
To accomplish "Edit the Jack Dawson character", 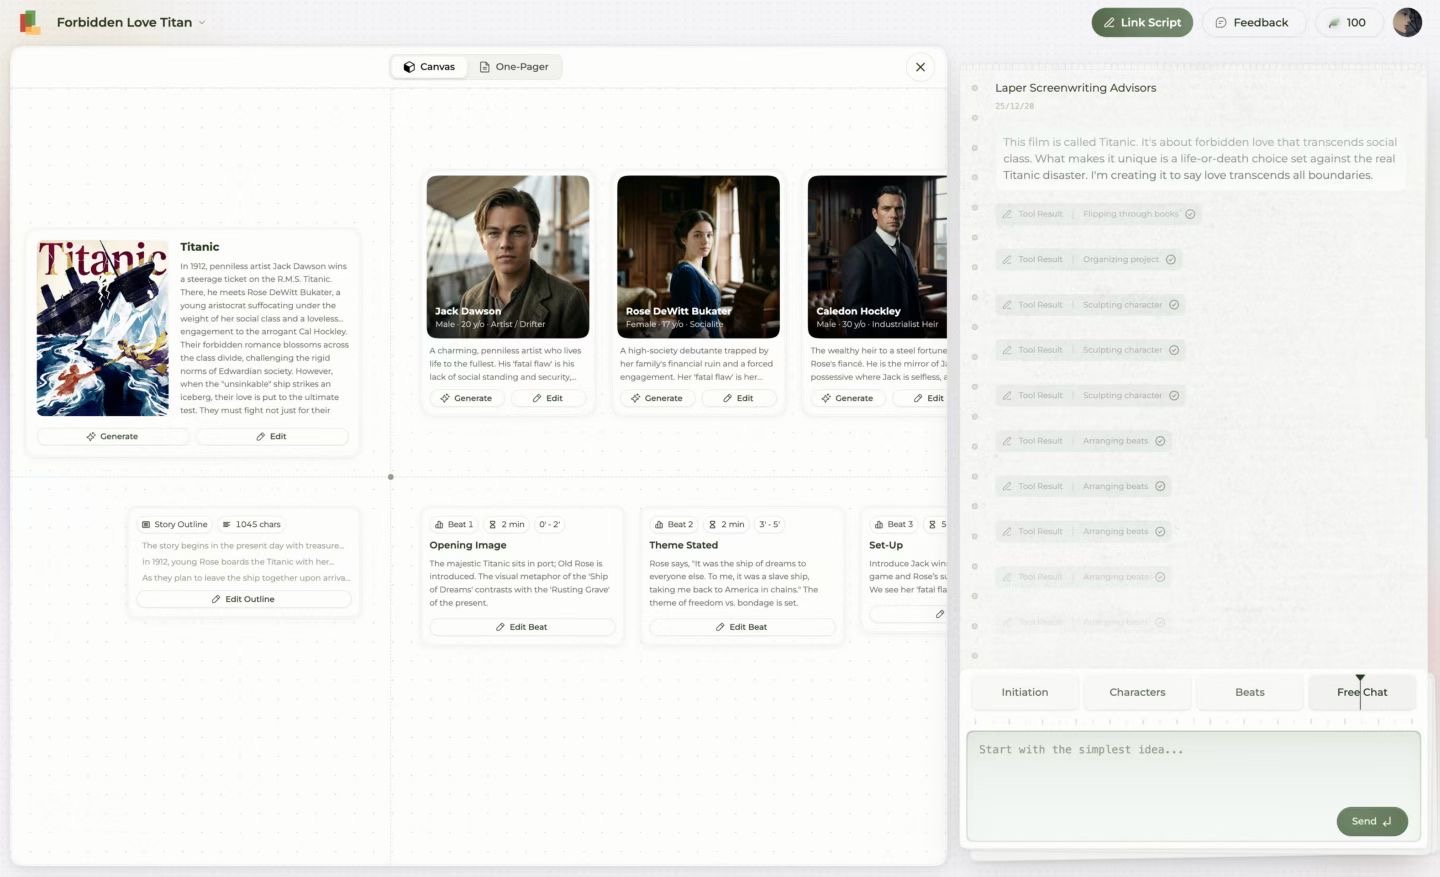I will 548,398.
